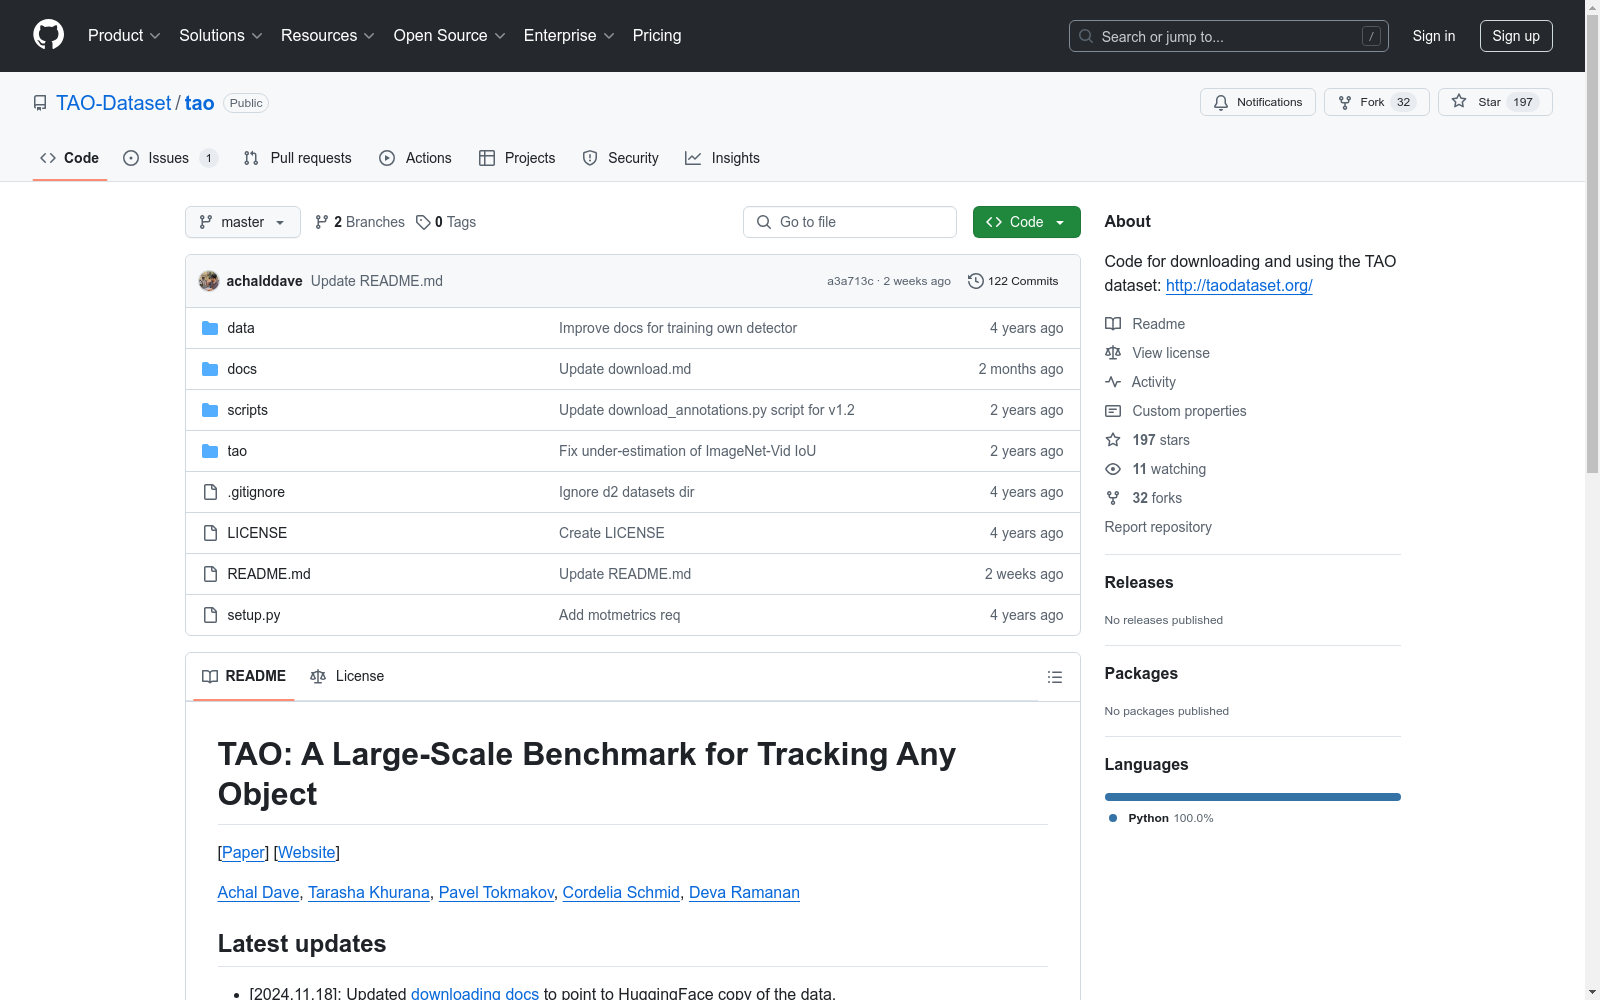Star the tao repository
Screen dimensions: 1600x1000
(1495, 102)
